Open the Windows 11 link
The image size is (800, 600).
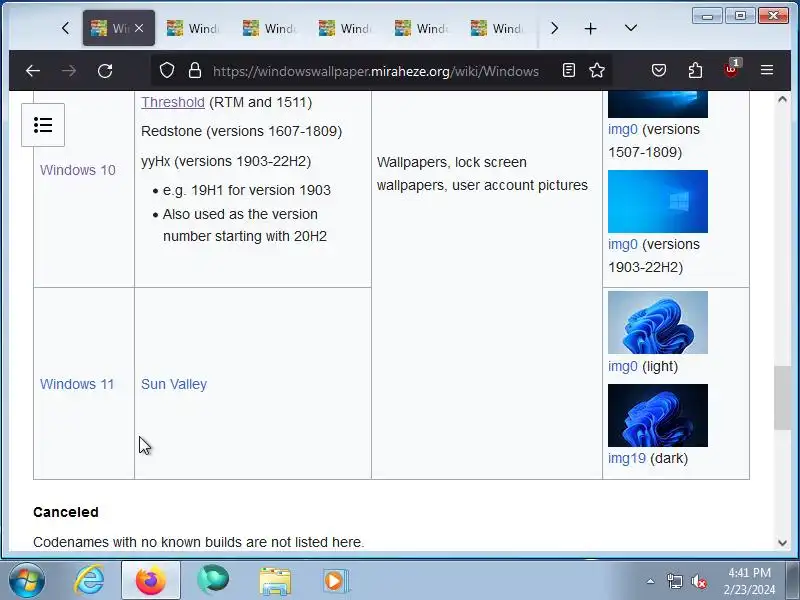77,384
